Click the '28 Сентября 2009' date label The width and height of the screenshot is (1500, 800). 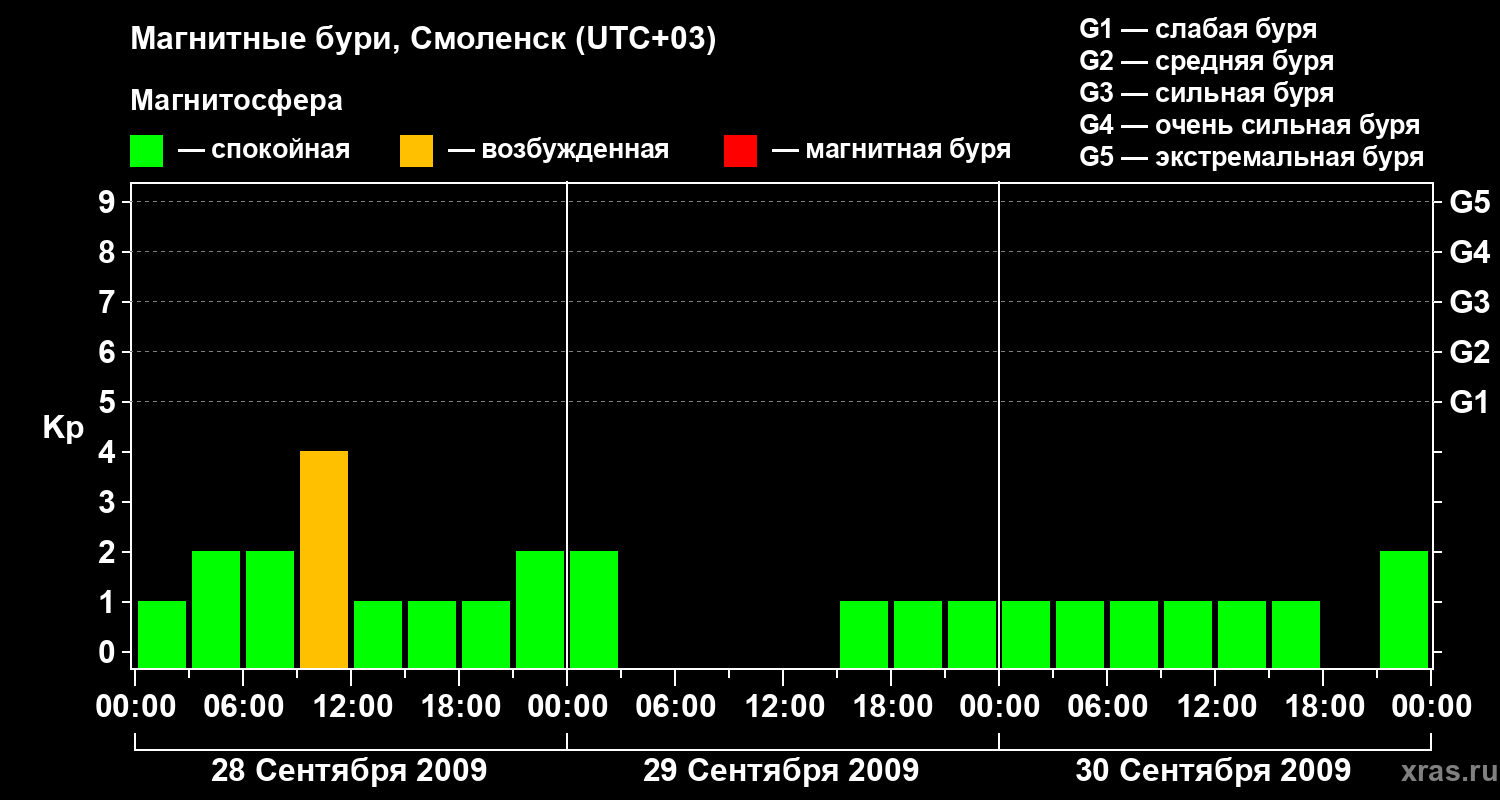(349, 771)
